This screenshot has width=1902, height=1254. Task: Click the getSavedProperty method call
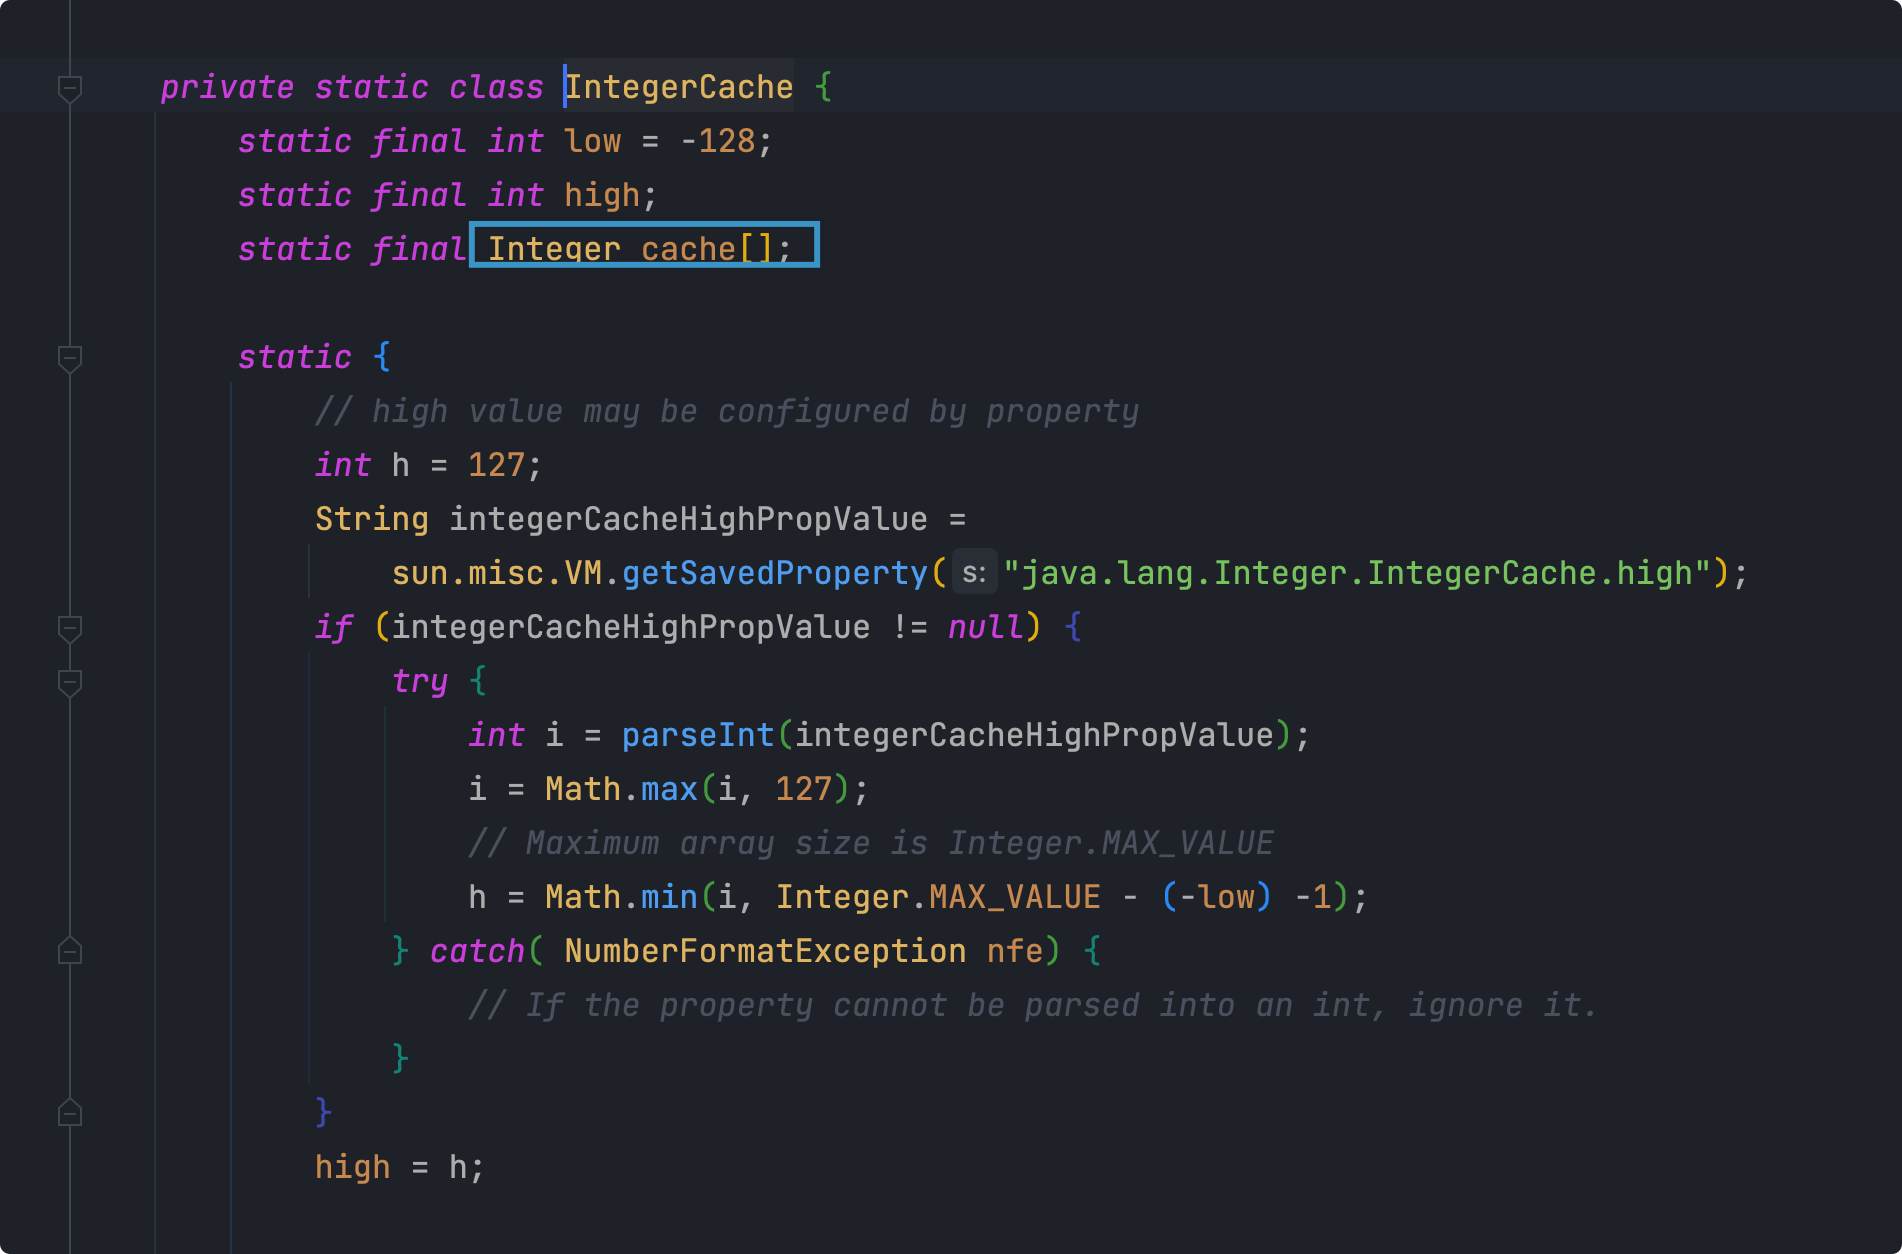pos(775,573)
